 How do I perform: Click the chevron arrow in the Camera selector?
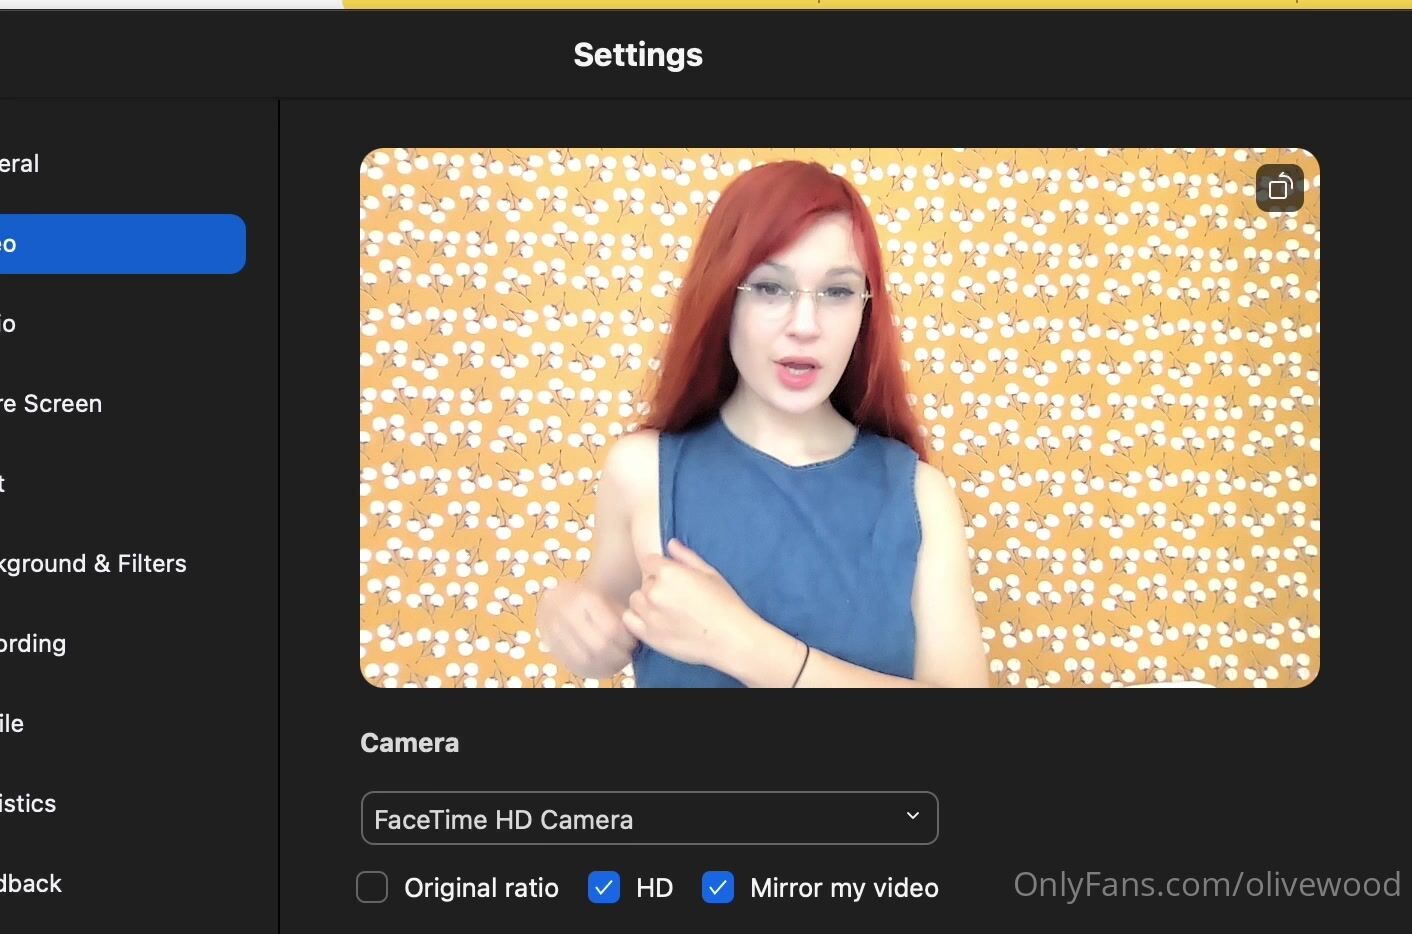click(912, 816)
